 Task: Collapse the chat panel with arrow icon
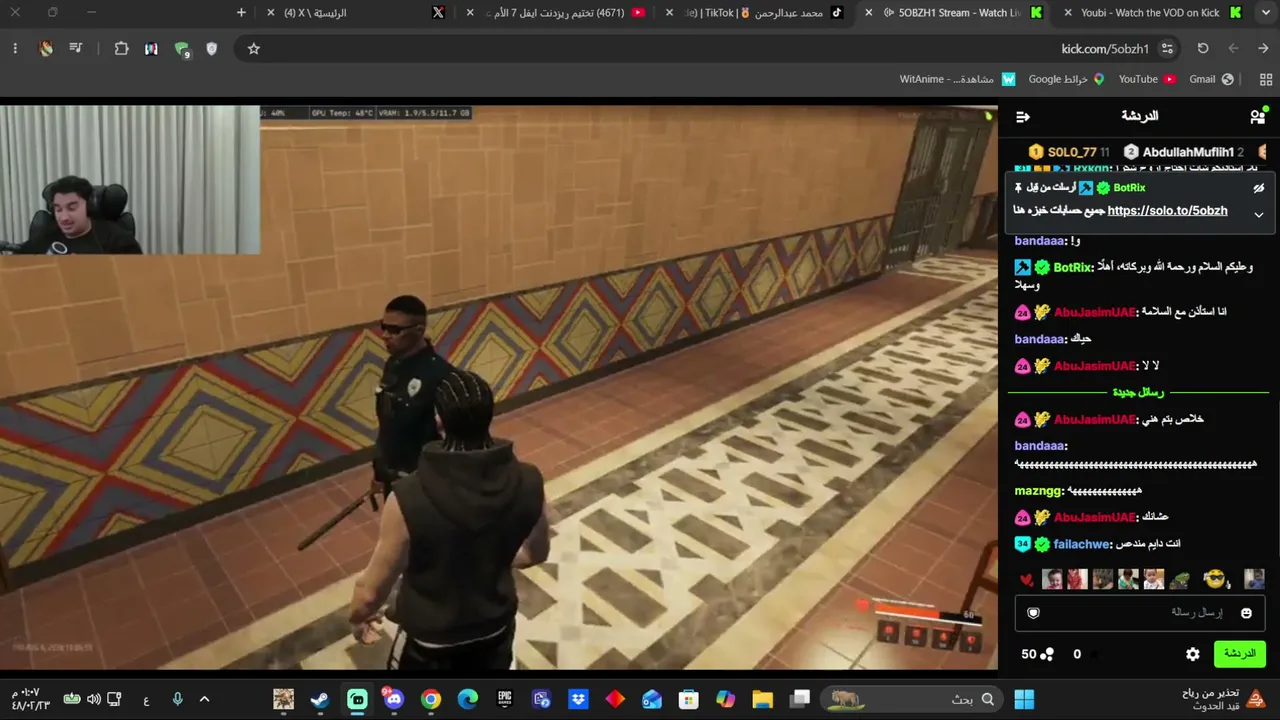pos(1022,117)
